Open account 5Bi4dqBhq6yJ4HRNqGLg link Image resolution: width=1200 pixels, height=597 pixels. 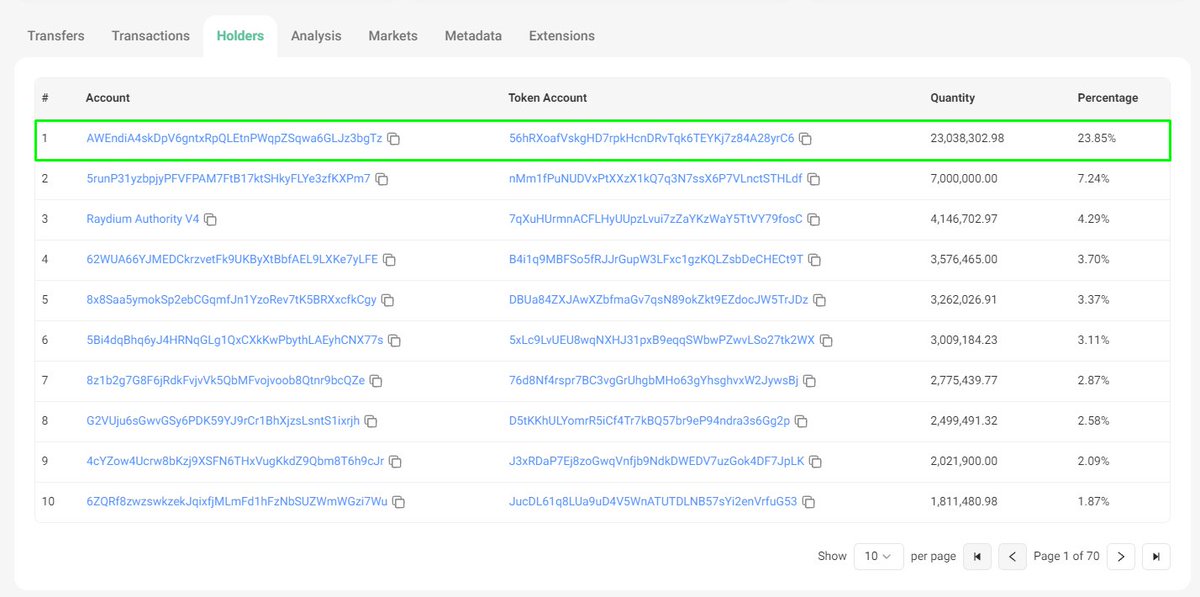(x=235, y=340)
